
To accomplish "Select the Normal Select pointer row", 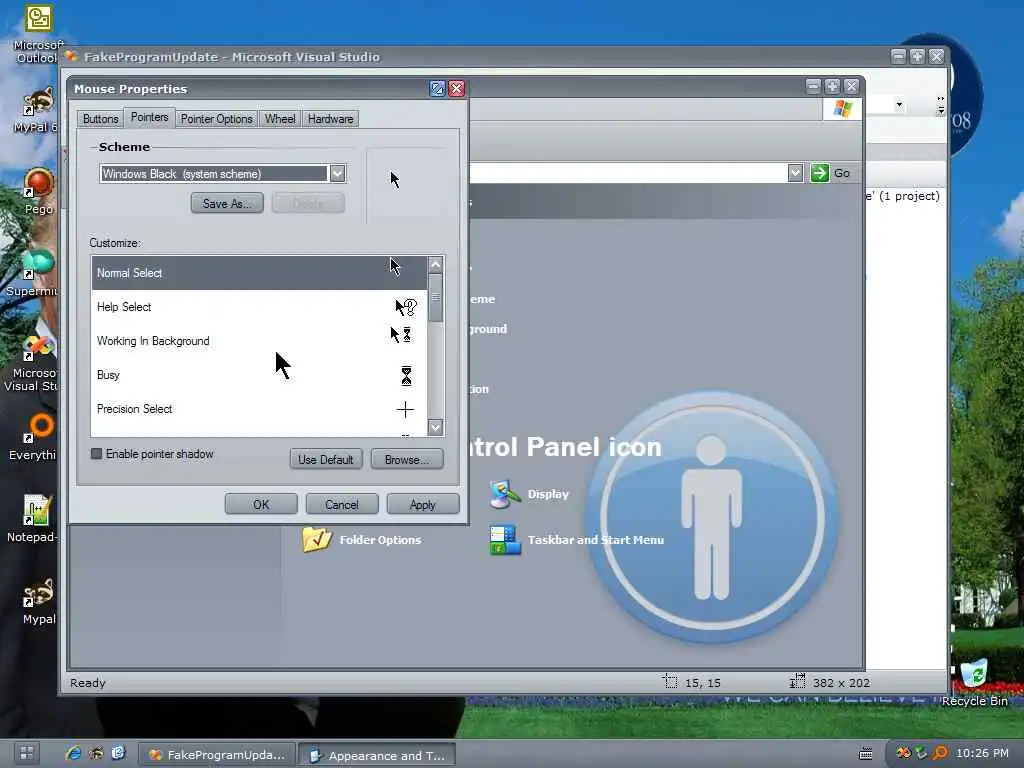I will pyautogui.click(x=259, y=273).
